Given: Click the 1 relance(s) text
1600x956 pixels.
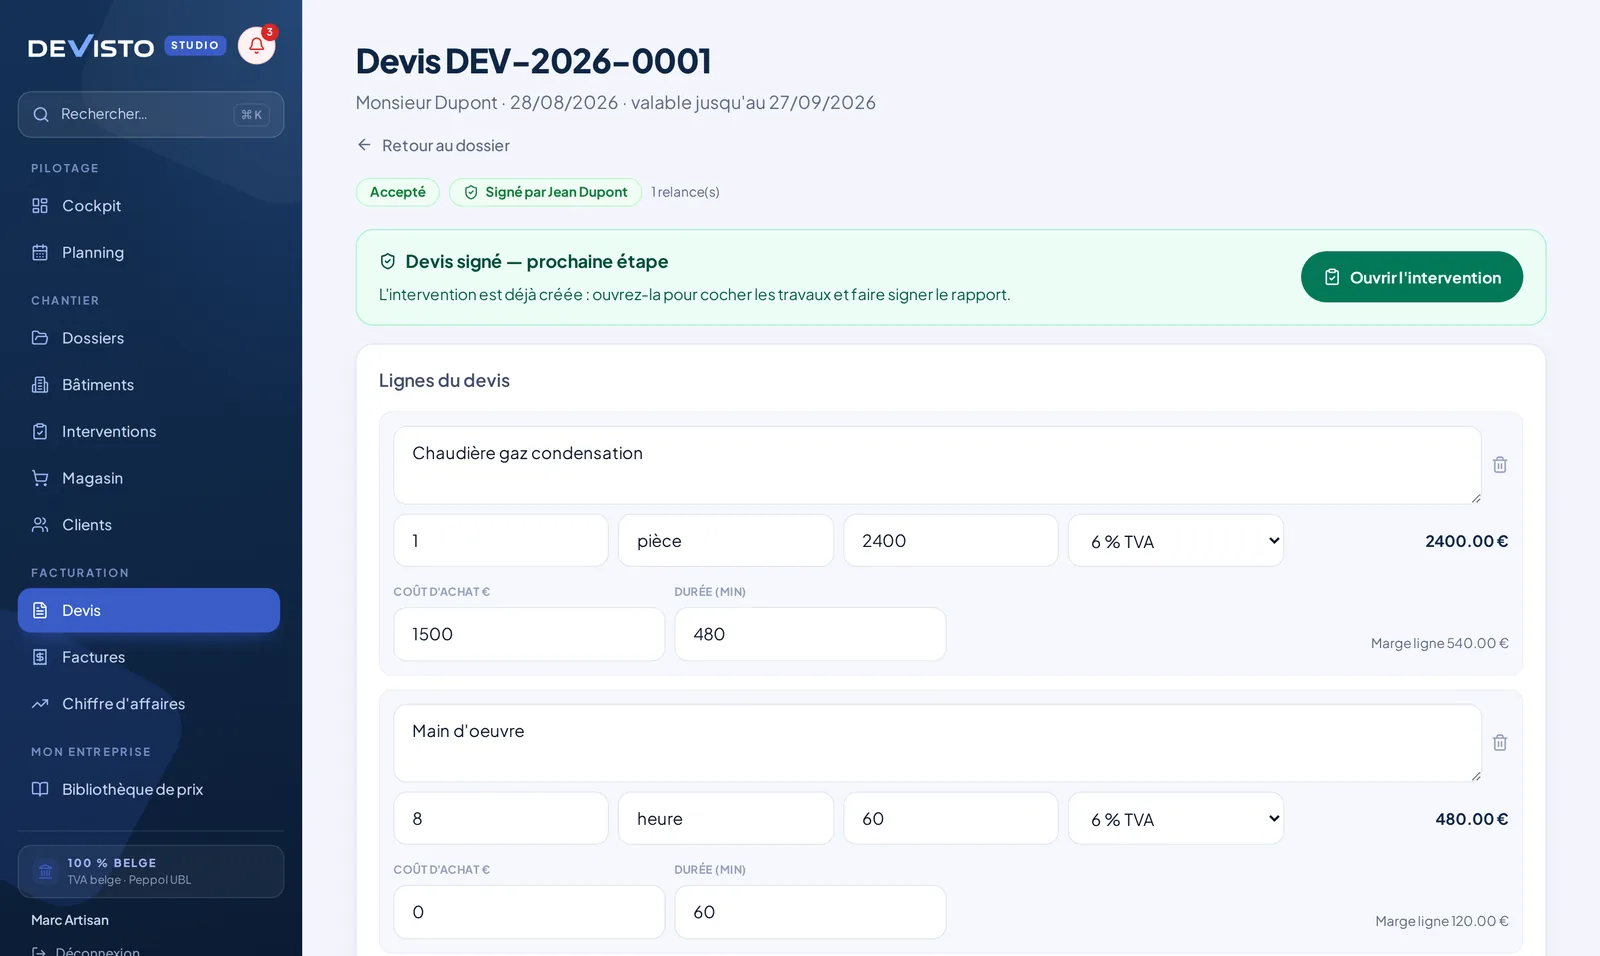Looking at the screenshot, I should tap(685, 192).
